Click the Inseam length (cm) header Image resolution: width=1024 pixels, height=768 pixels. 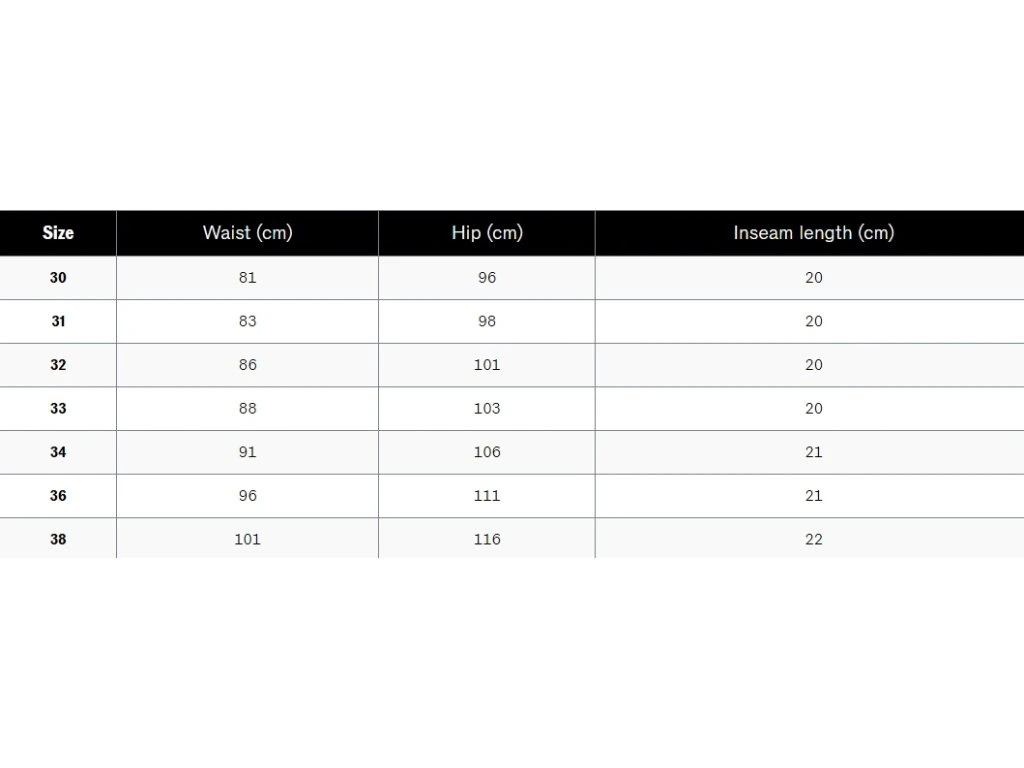pyautogui.click(x=813, y=233)
